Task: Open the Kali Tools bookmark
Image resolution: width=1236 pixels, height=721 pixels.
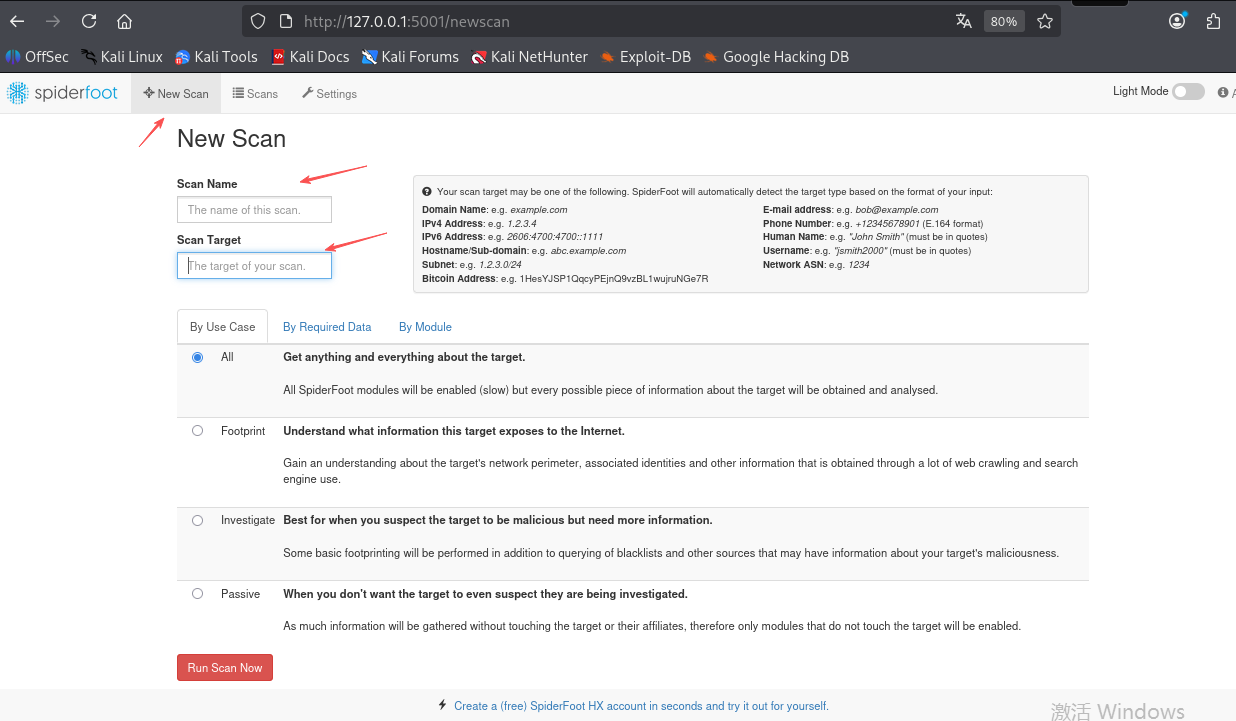Action: (x=216, y=57)
